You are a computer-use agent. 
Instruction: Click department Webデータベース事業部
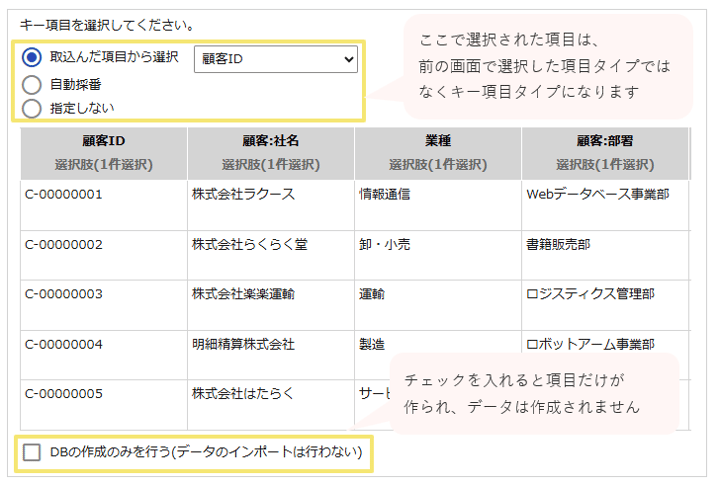tap(597, 194)
